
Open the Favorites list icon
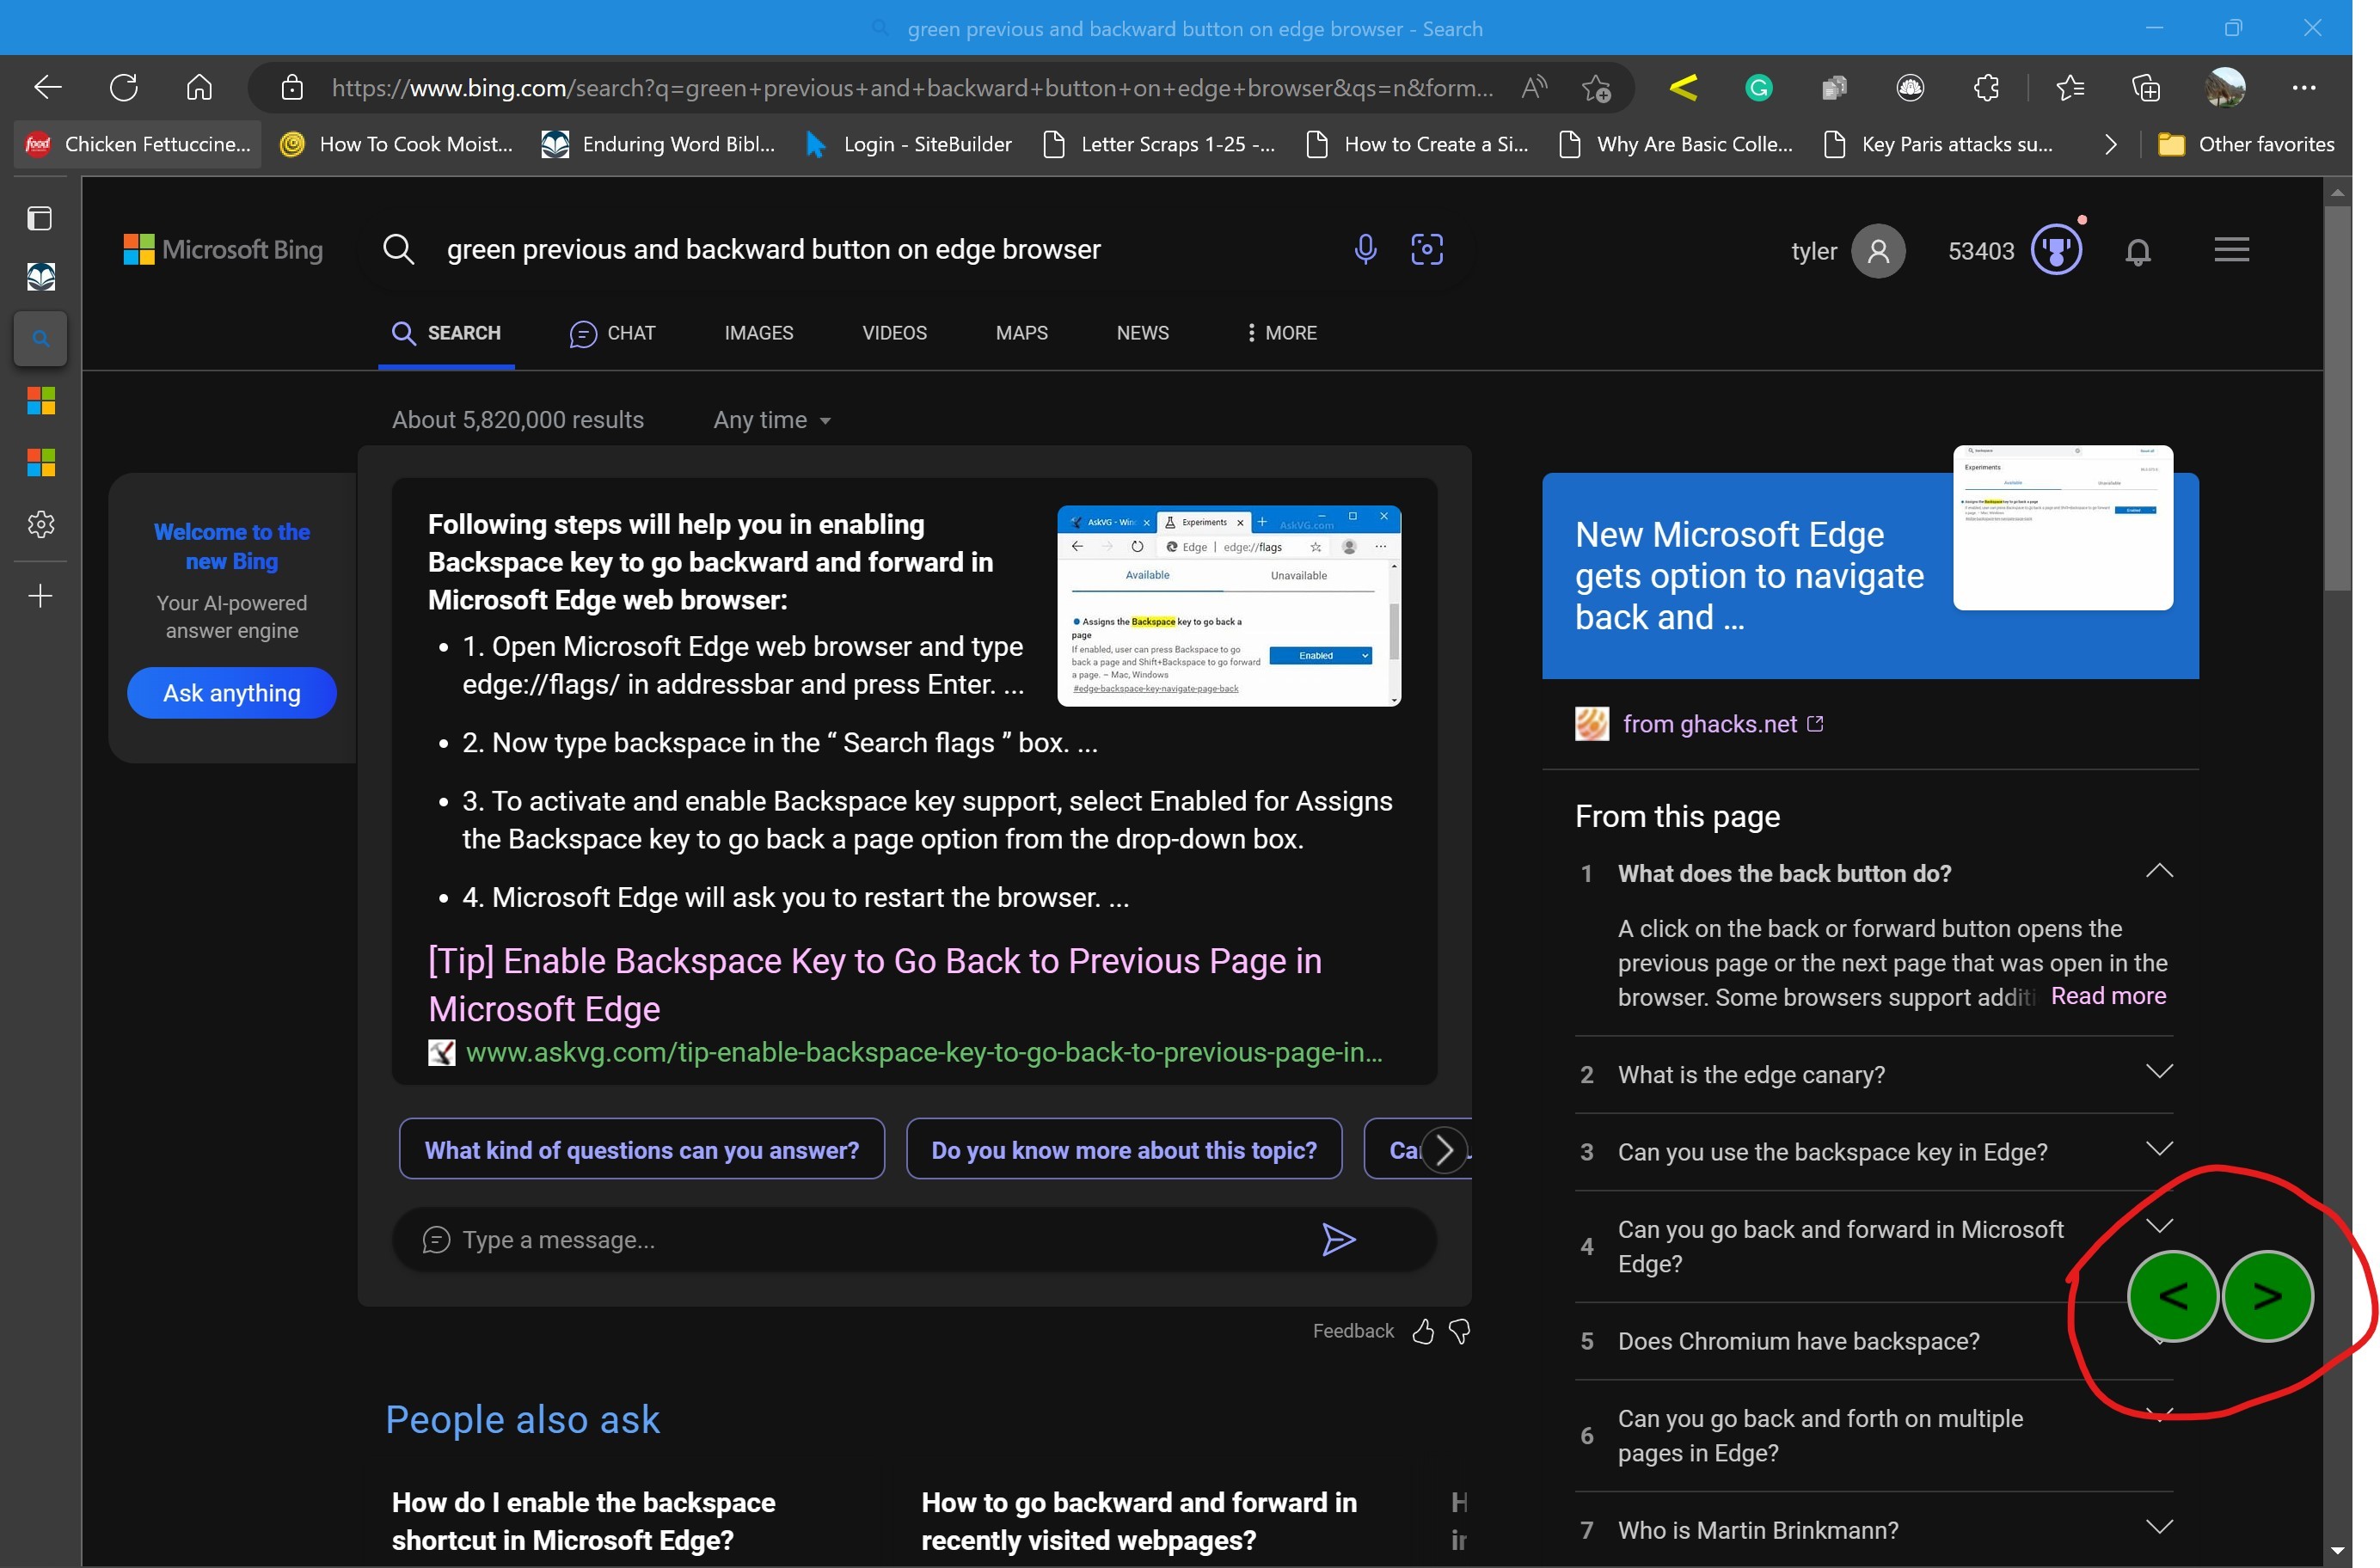point(2070,88)
